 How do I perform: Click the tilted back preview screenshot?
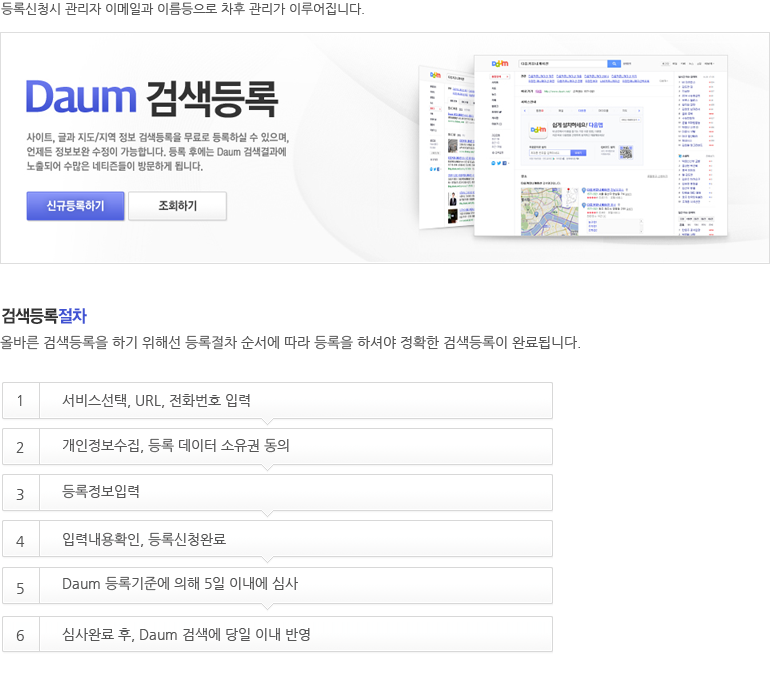447,145
